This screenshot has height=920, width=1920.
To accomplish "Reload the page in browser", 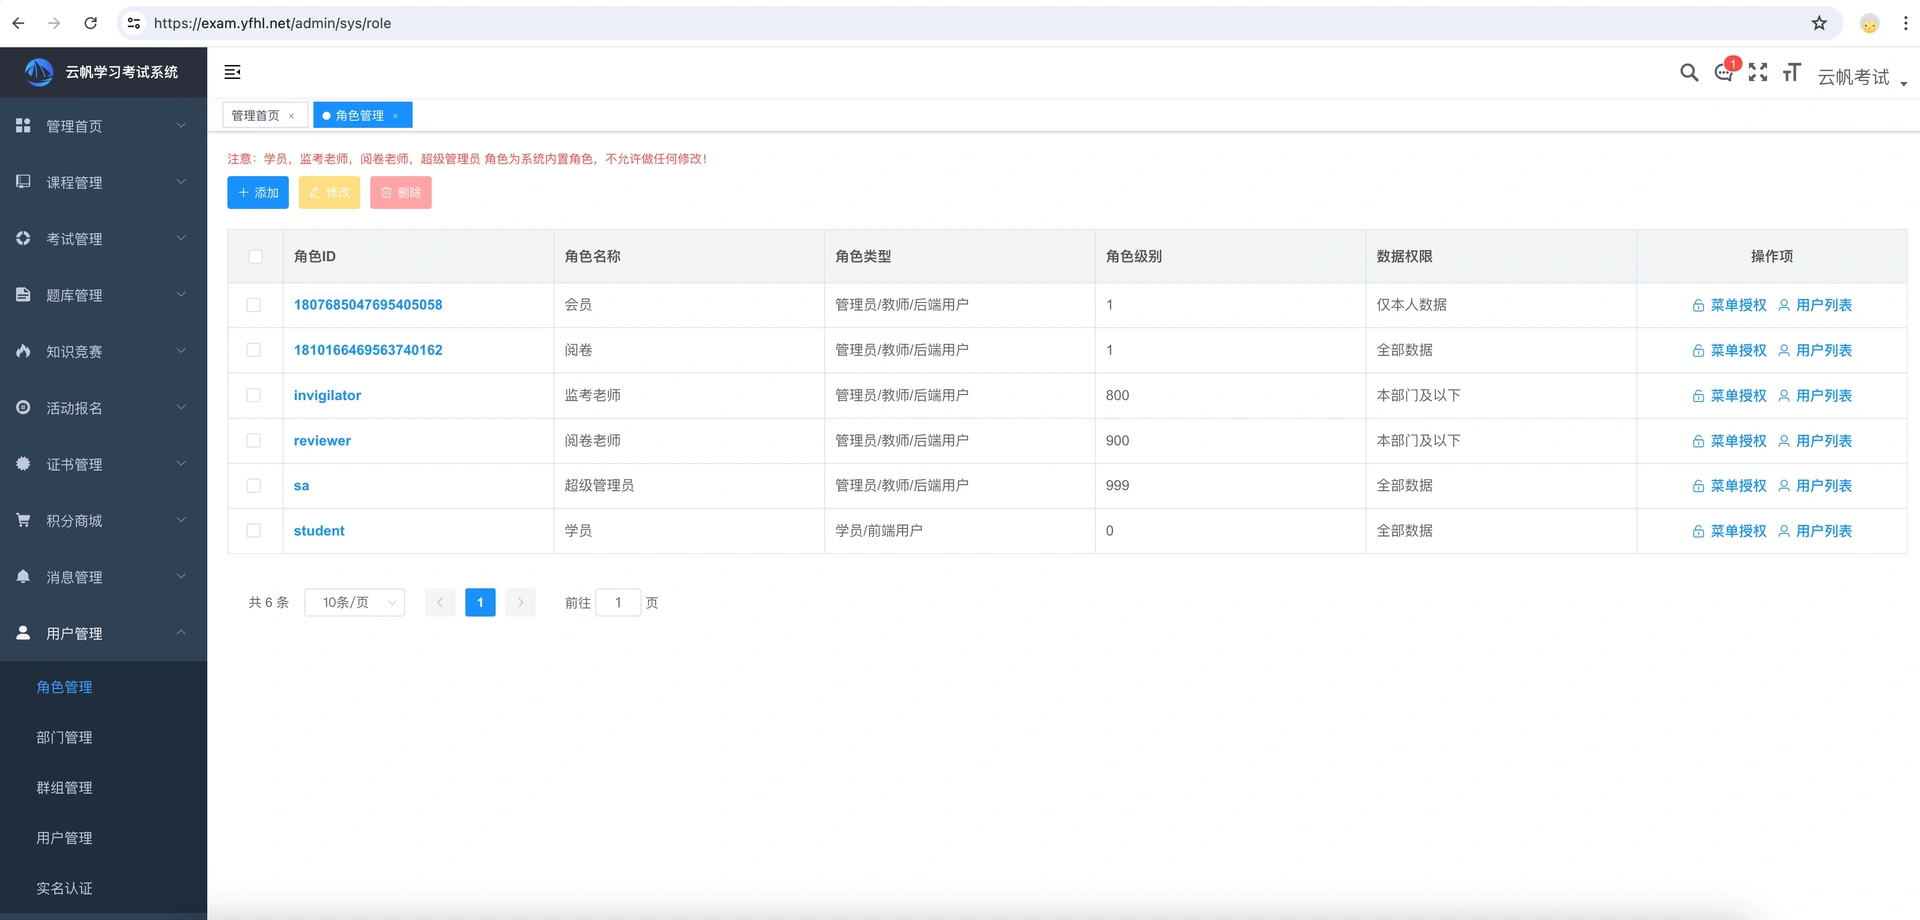I will coord(90,23).
